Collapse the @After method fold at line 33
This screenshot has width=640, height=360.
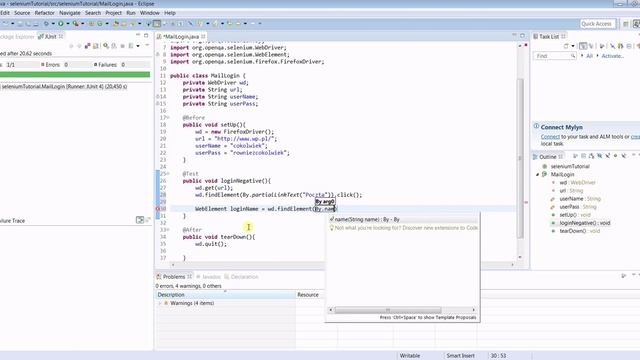click(168, 230)
